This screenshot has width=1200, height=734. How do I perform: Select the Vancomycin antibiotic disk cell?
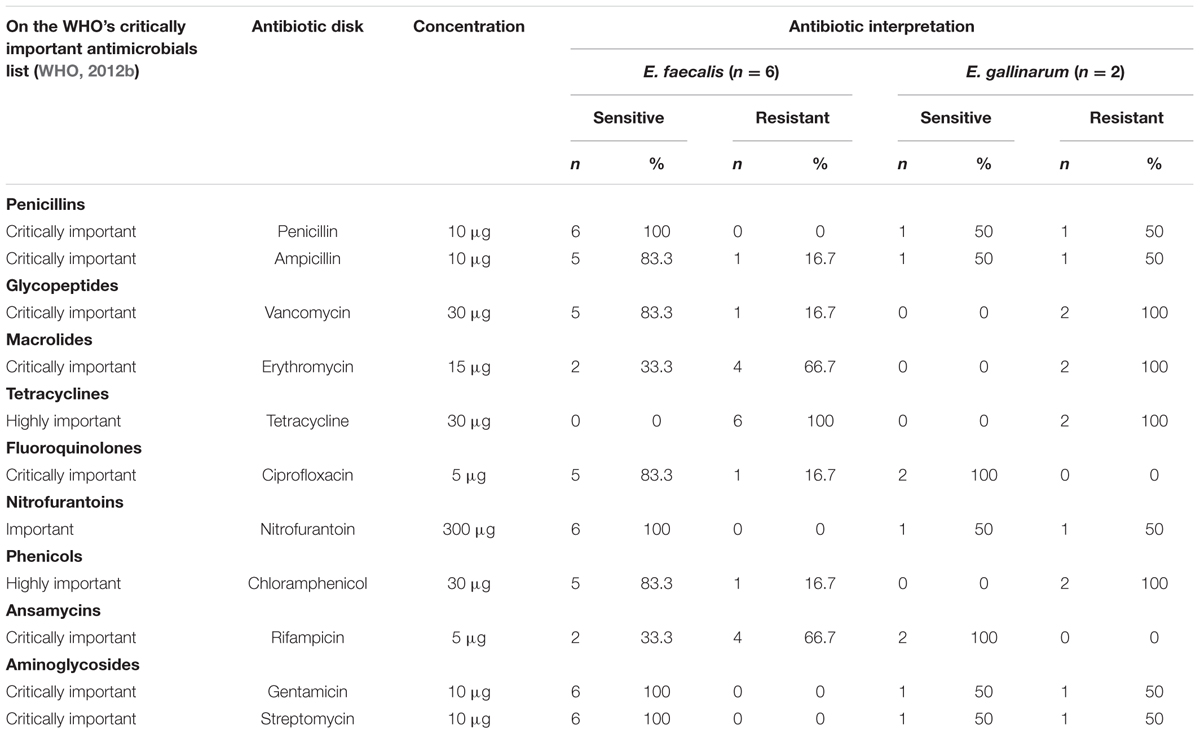point(308,313)
